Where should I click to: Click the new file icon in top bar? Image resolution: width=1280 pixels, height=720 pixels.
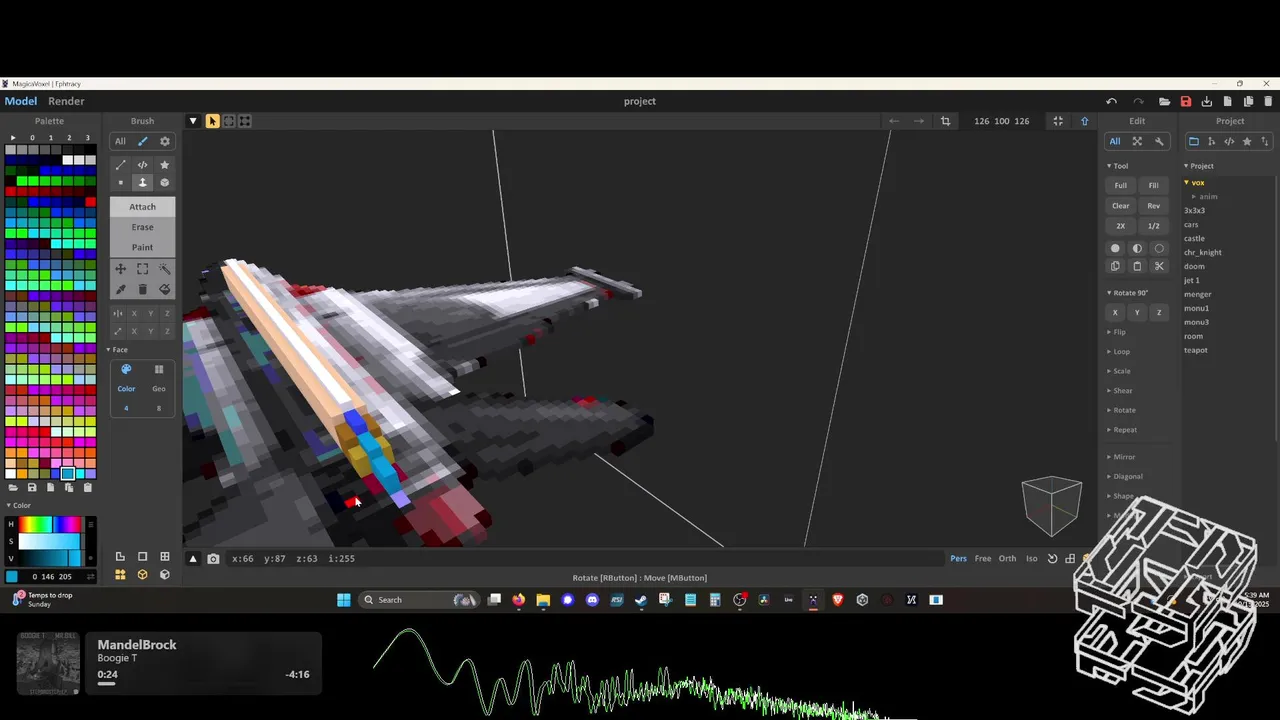[x=1228, y=101]
